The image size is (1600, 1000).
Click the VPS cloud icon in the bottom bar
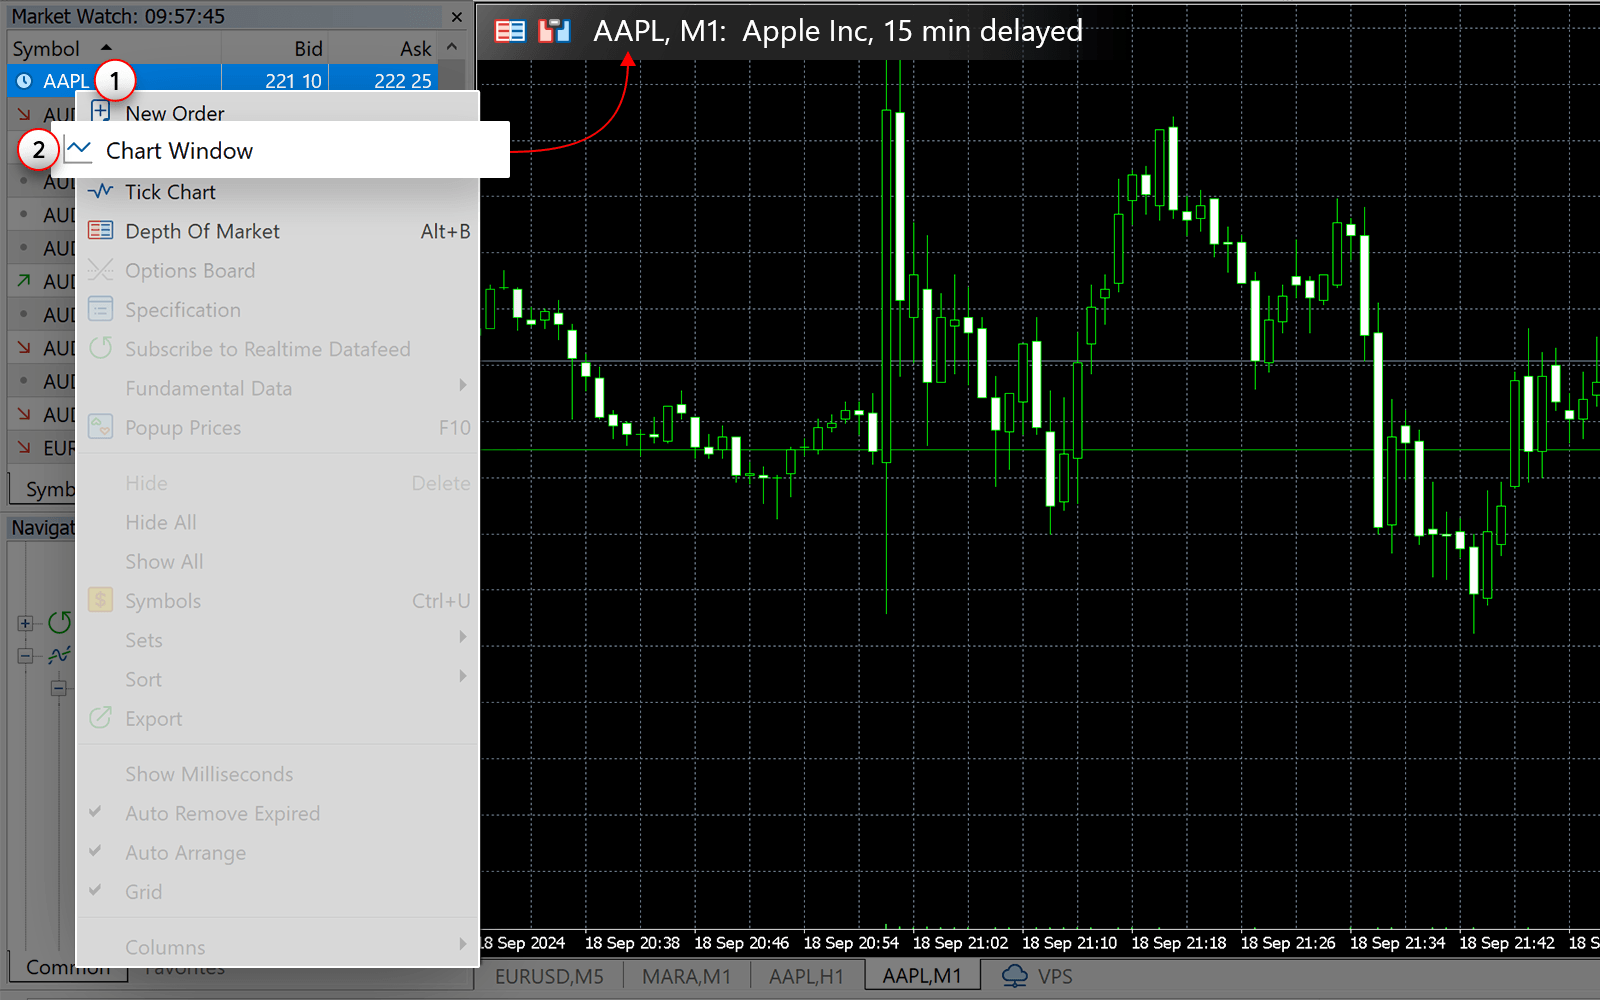[x=1016, y=976]
